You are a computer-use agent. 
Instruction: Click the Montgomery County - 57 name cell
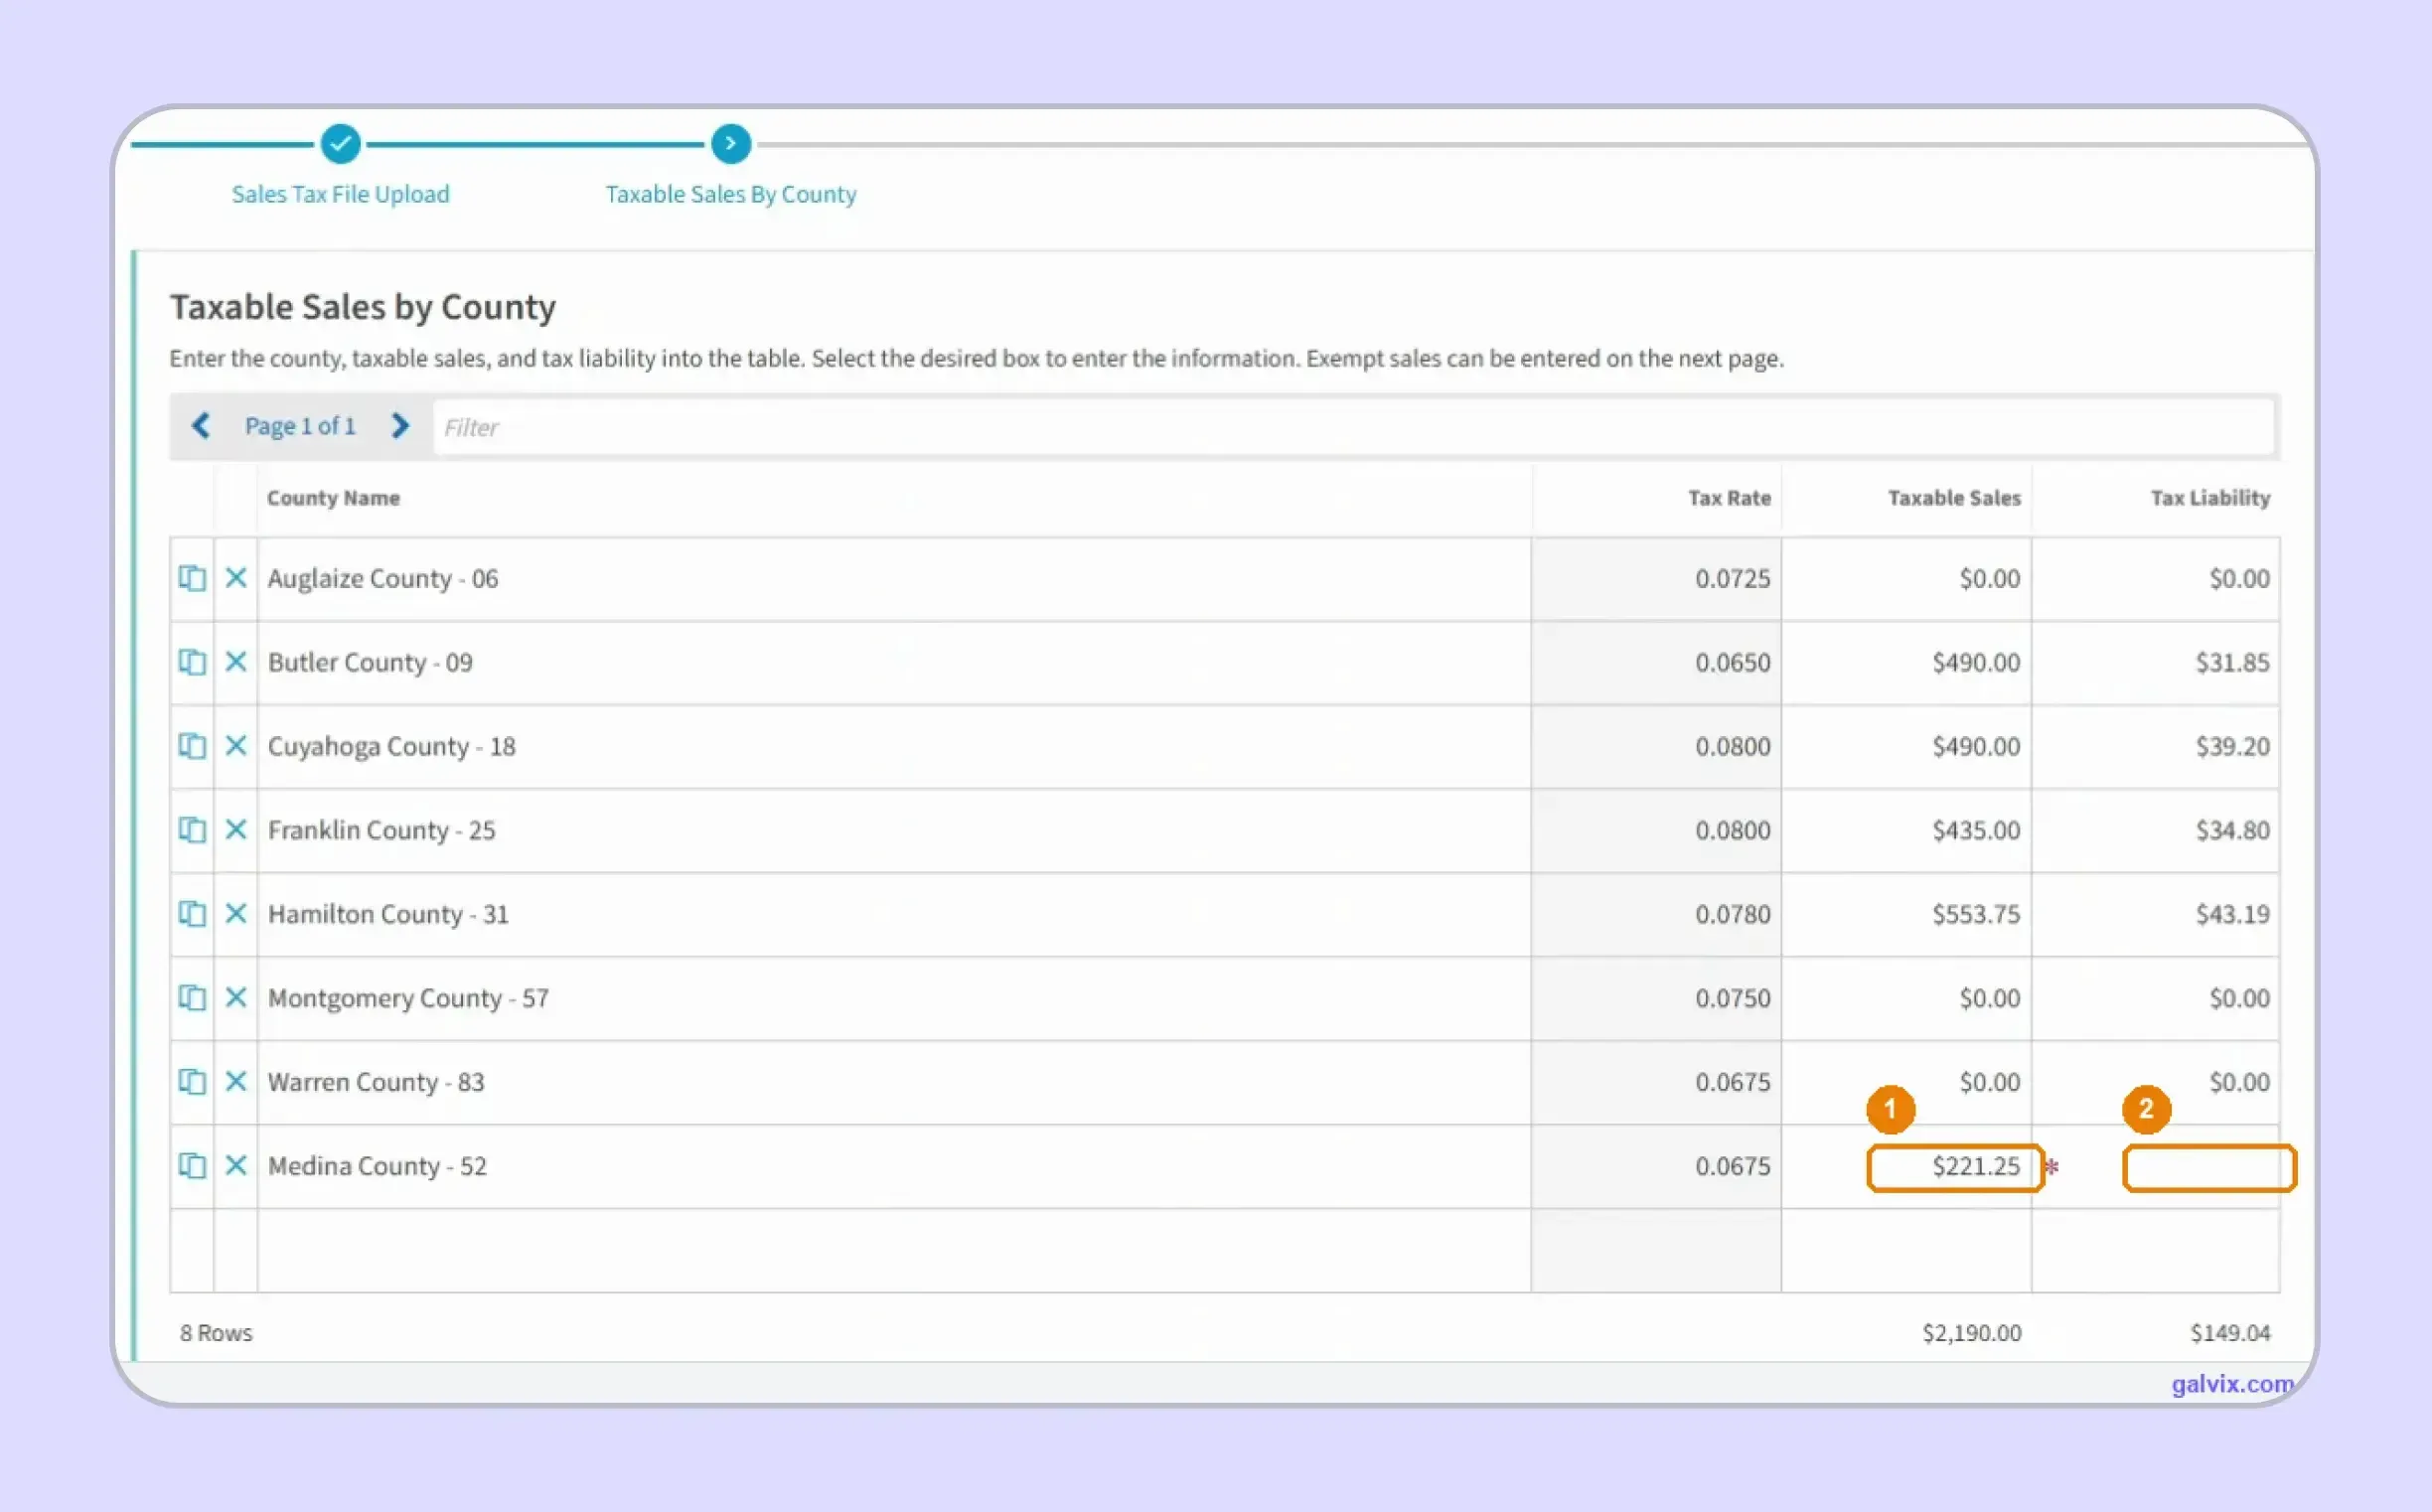coord(894,998)
